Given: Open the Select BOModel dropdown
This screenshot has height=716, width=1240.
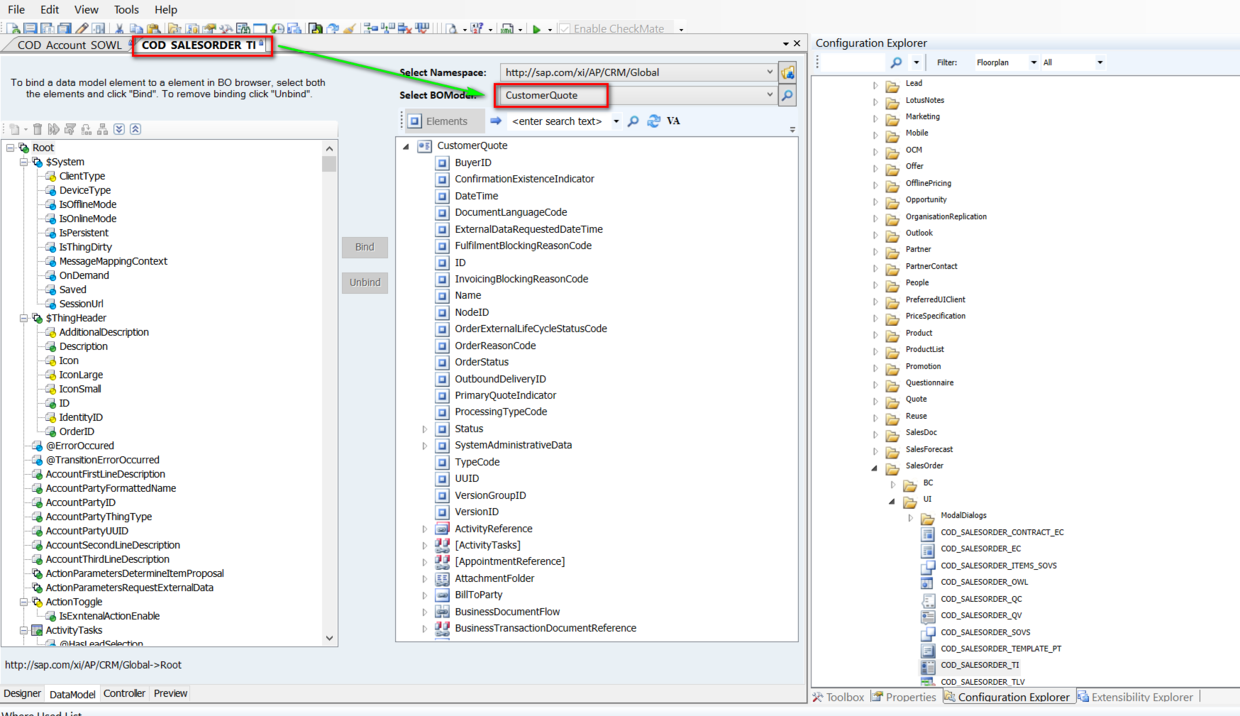Looking at the screenshot, I should [769, 95].
